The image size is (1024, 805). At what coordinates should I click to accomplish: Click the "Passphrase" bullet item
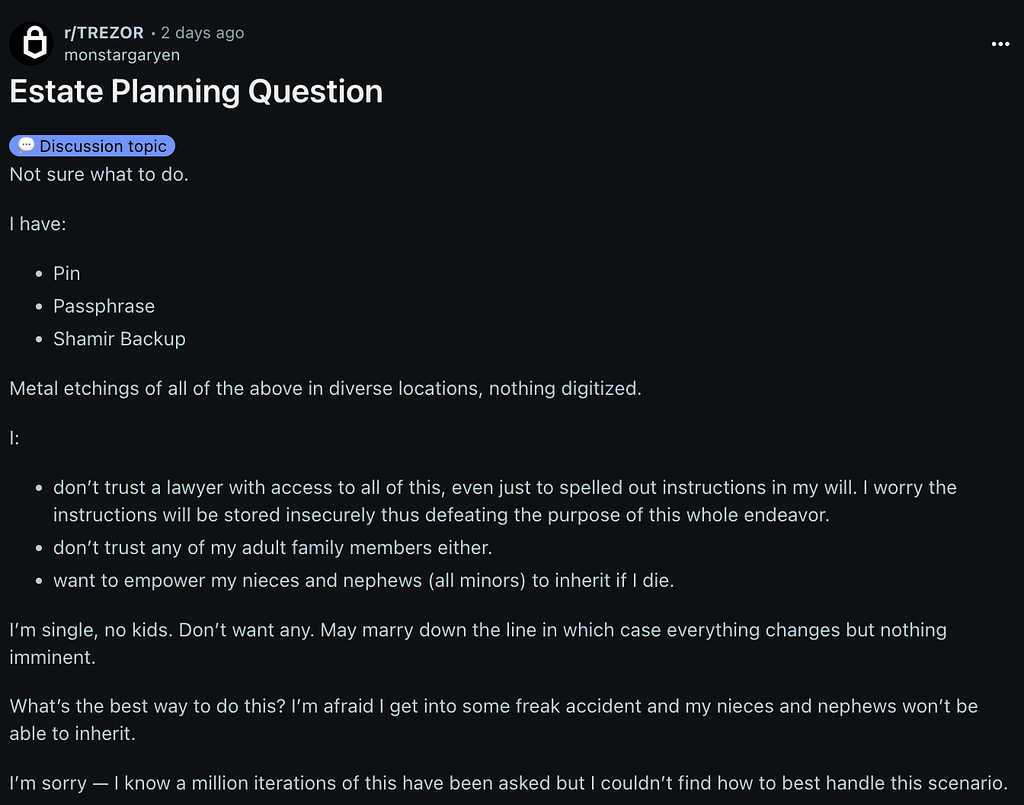104,306
